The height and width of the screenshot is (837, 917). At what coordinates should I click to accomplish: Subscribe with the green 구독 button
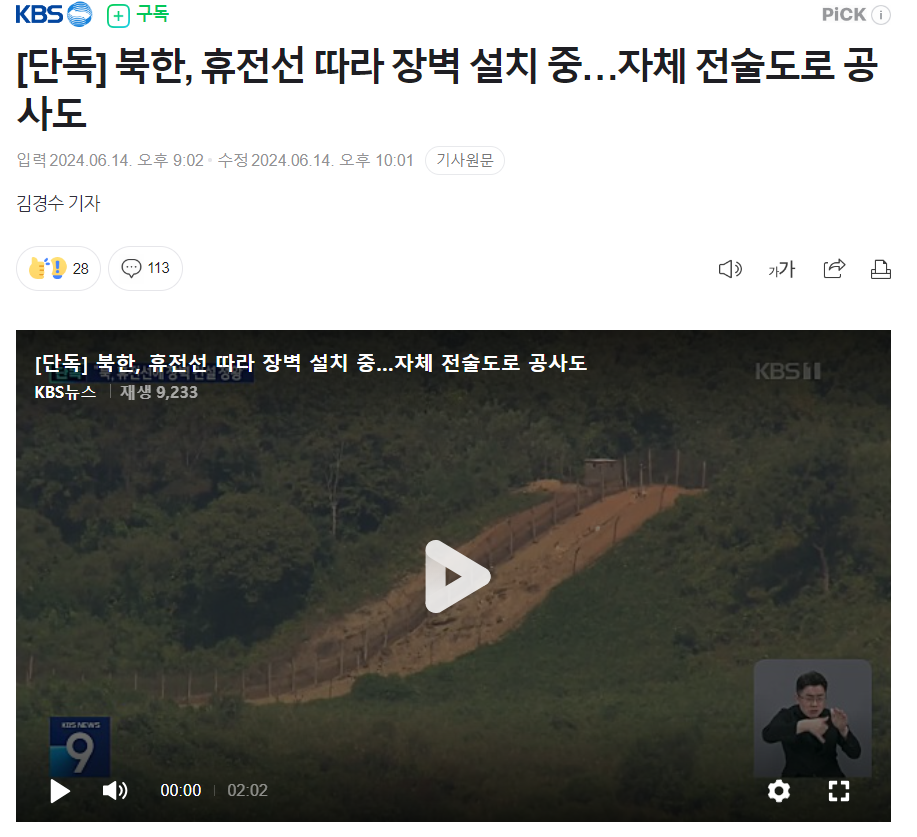(138, 15)
